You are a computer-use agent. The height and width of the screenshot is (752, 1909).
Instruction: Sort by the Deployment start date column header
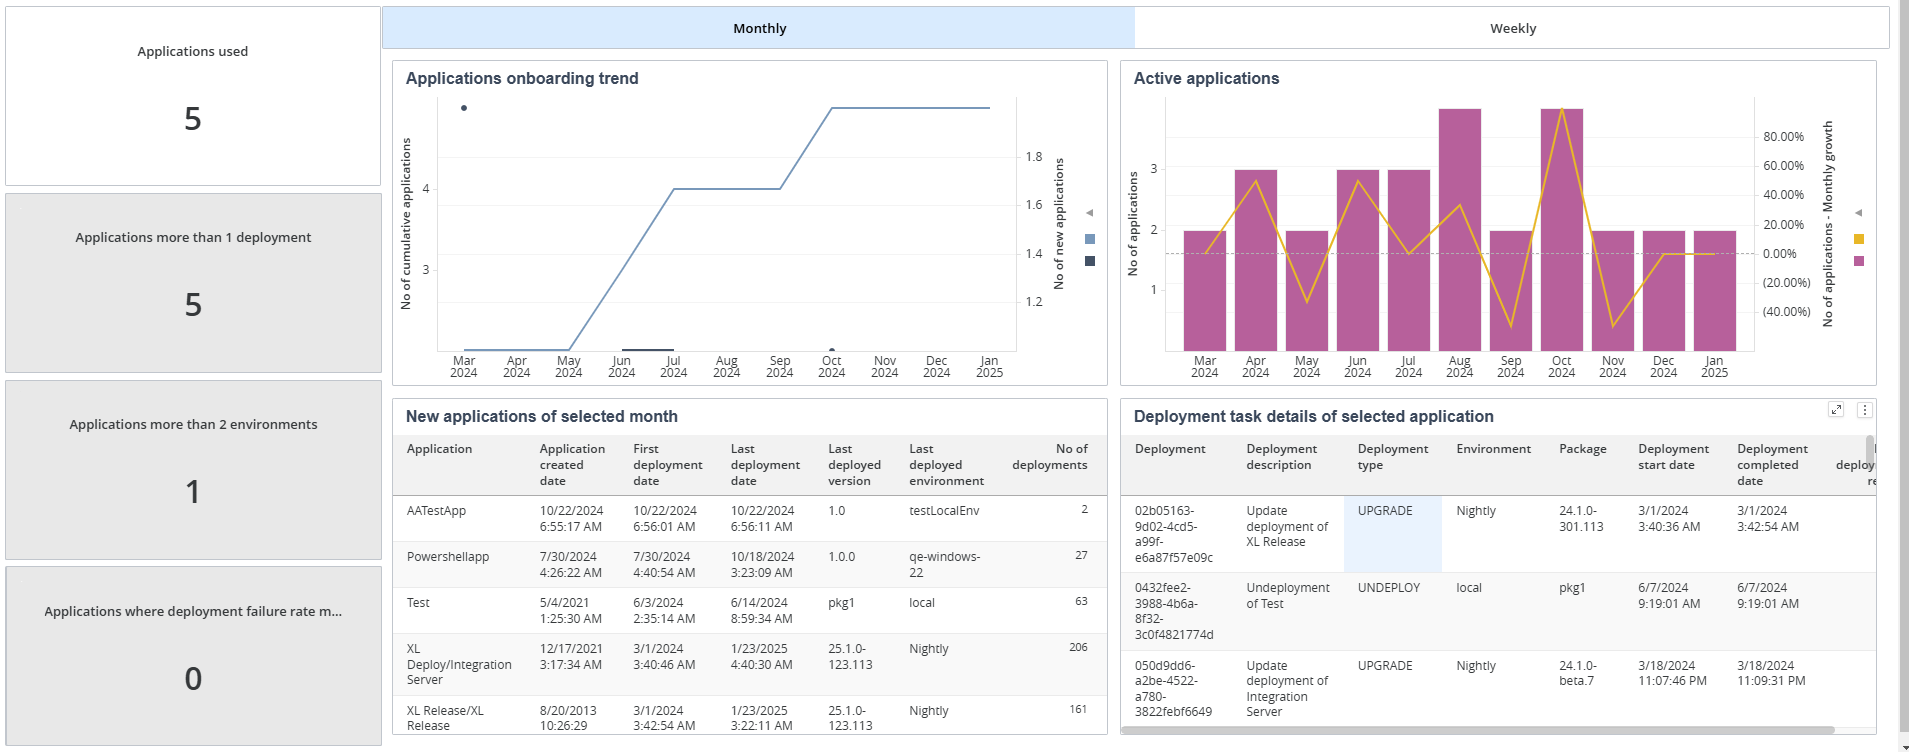pyautogui.click(x=1673, y=457)
